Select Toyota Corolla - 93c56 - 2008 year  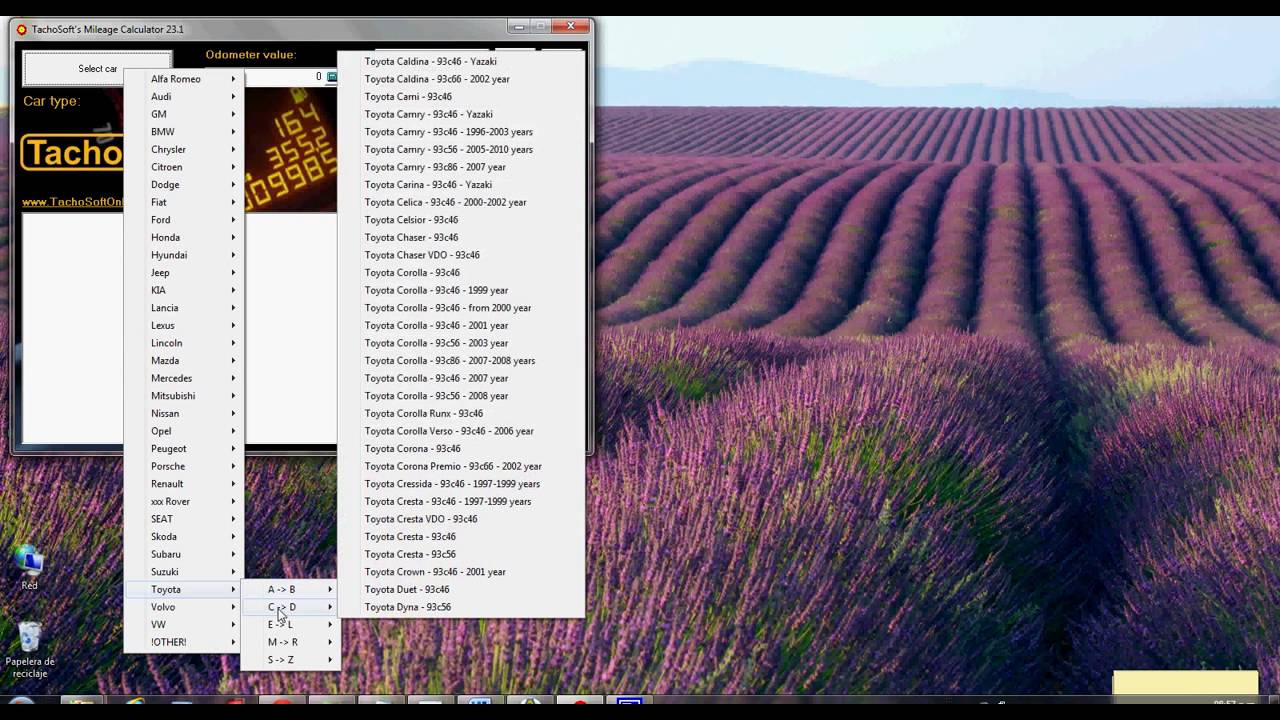tap(461, 396)
